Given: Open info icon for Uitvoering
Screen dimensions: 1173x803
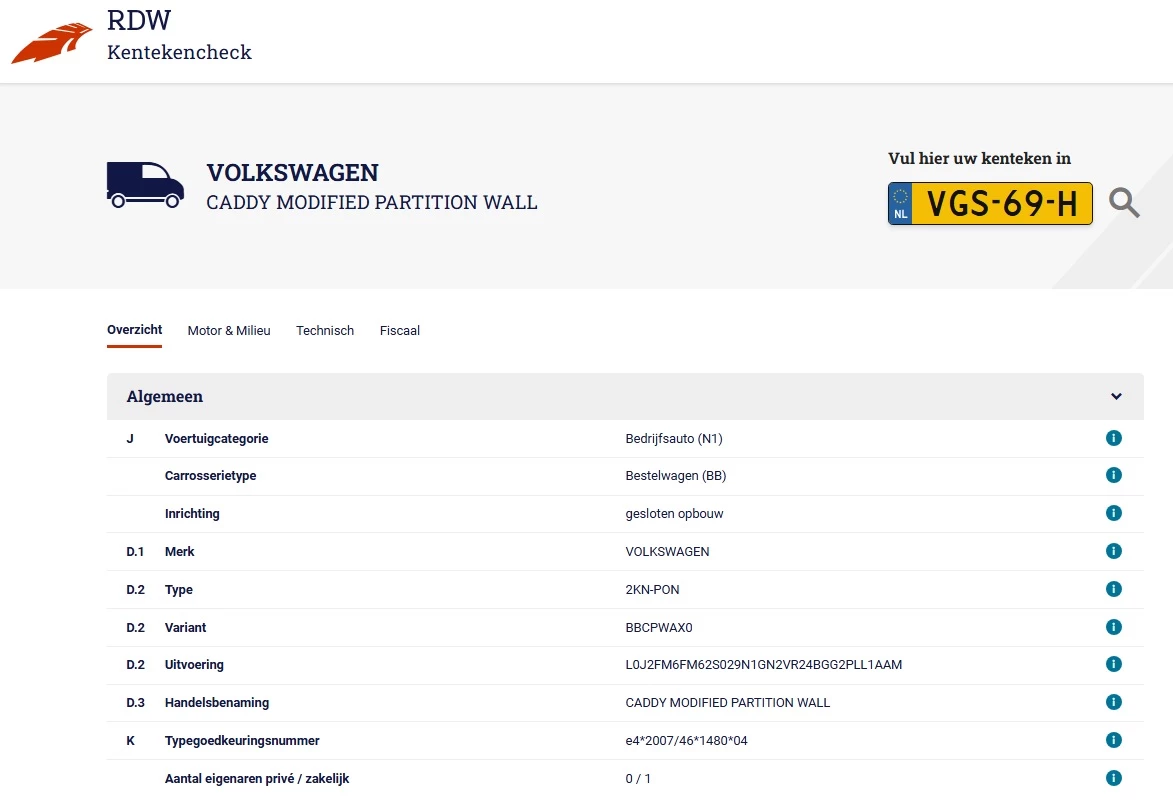Looking at the screenshot, I should [x=1113, y=664].
